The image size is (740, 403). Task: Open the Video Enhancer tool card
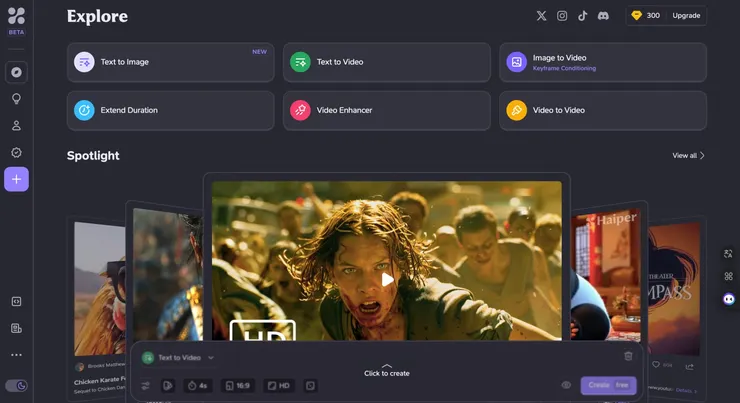(x=387, y=110)
